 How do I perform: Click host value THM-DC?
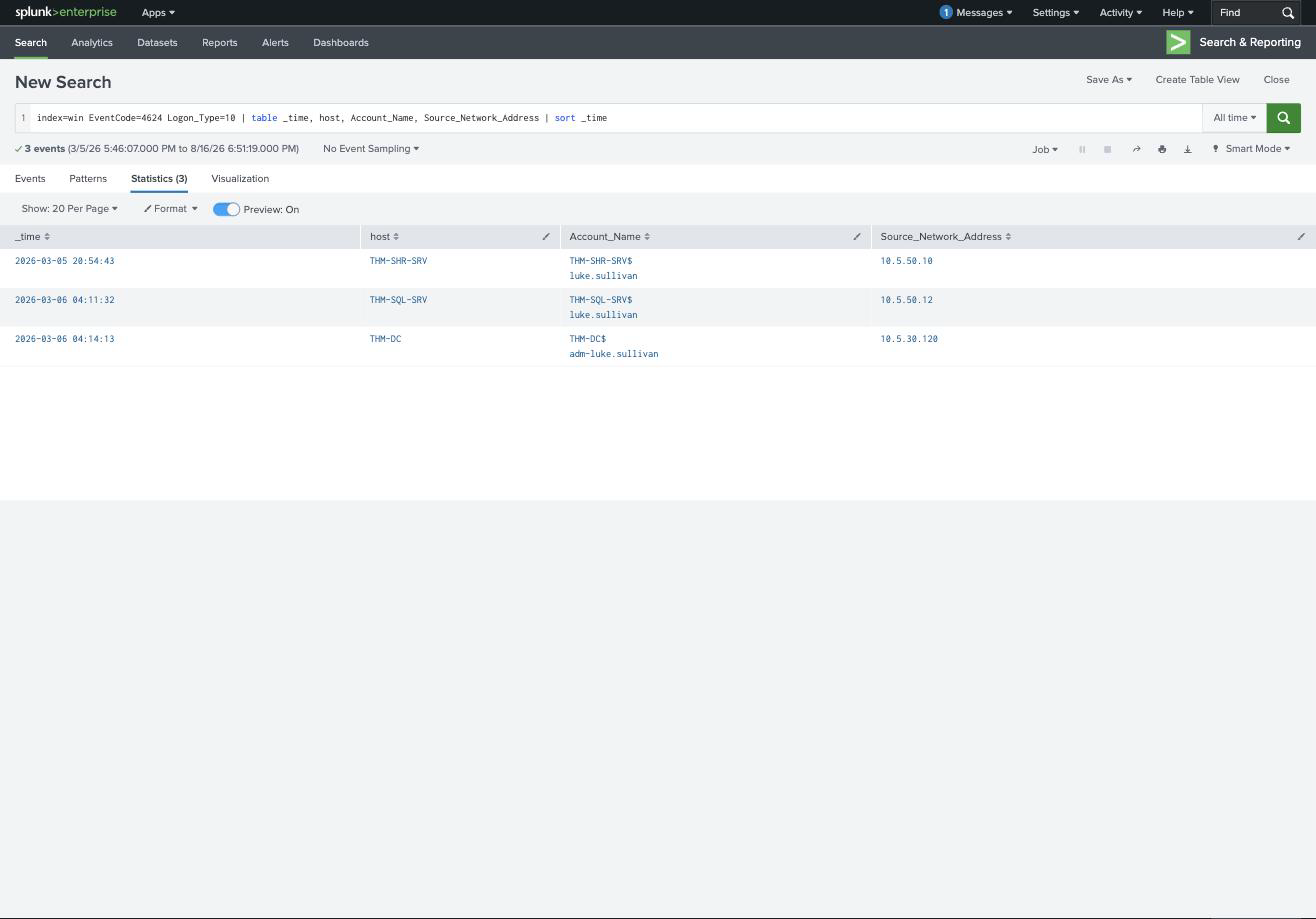point(386,339)
